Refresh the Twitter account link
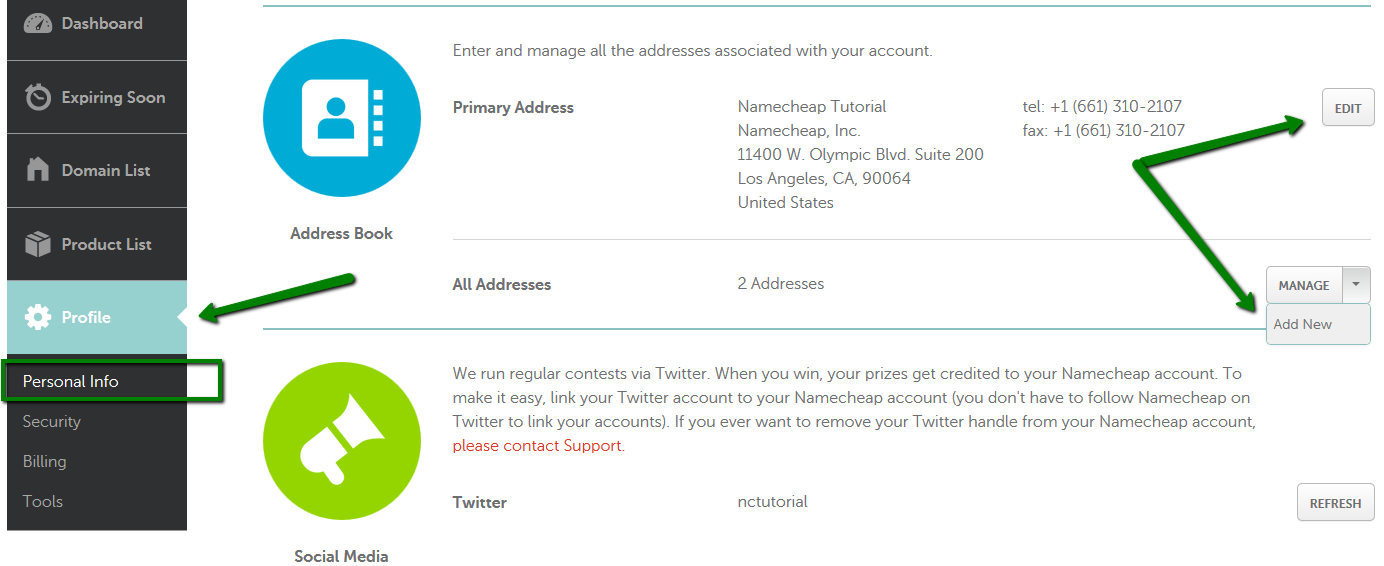The image size is (1384, 566). tap(1335, 503)
